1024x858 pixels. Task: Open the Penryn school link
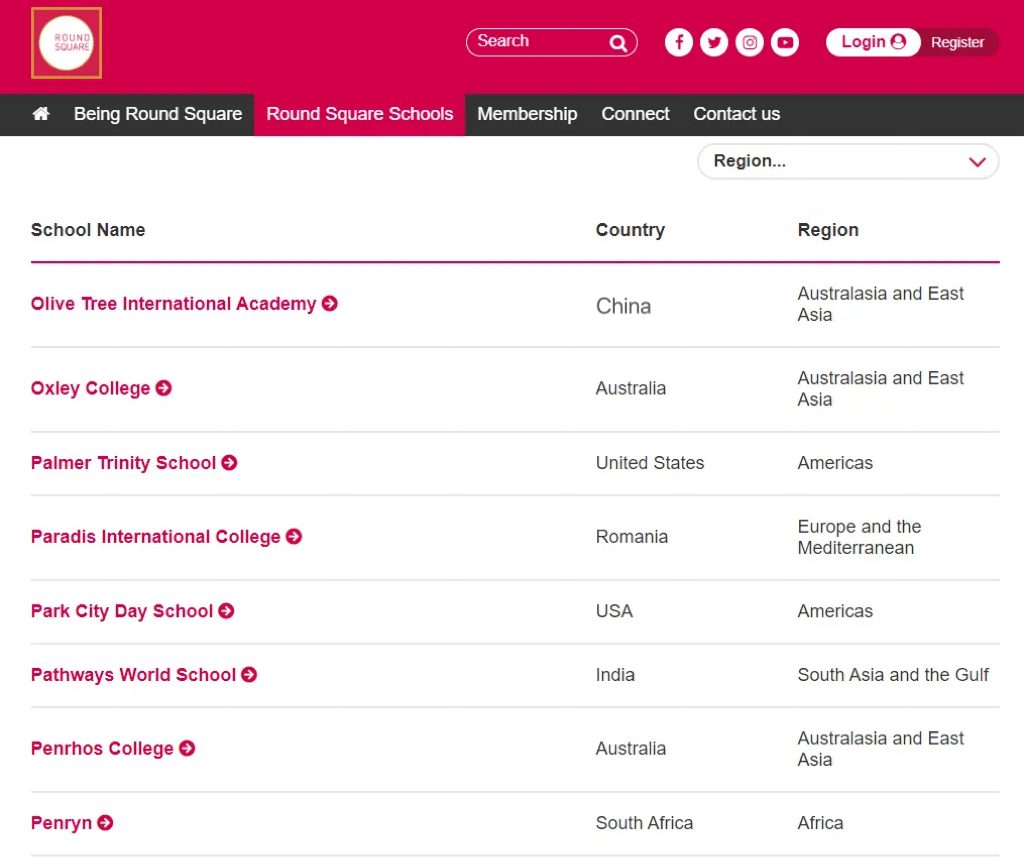click(61, 823)
